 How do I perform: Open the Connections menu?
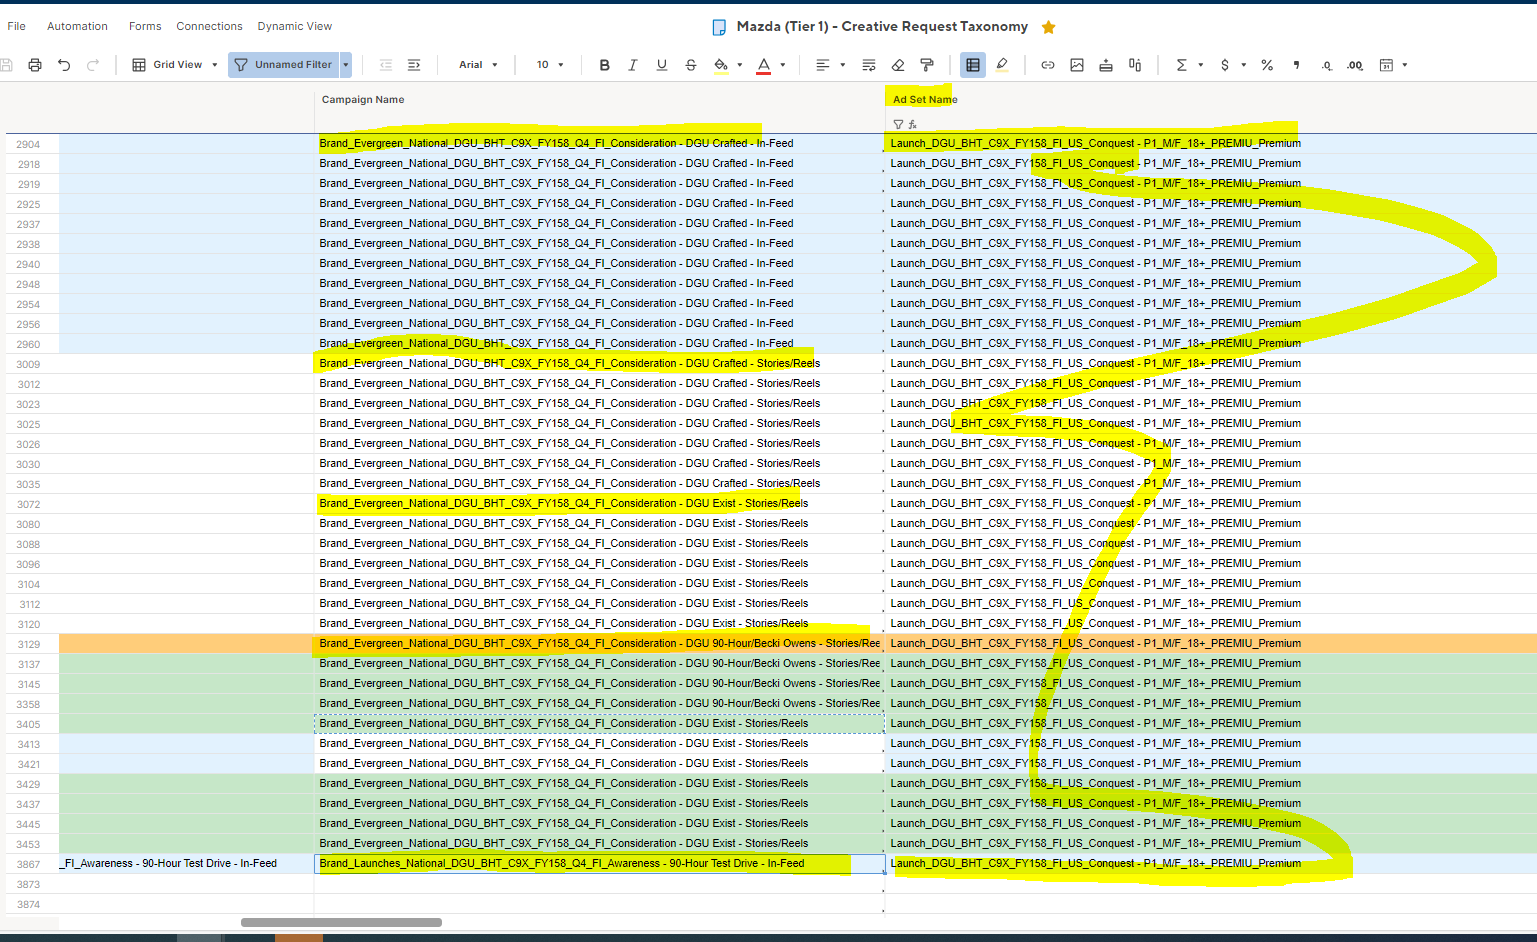click(x=209, y=26)
